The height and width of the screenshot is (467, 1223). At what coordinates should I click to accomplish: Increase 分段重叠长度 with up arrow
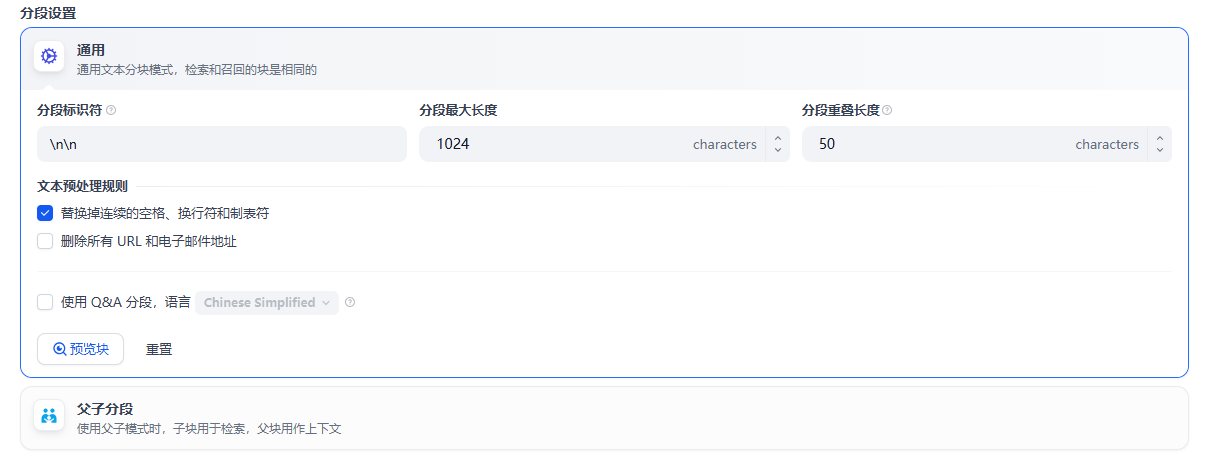1160,137
